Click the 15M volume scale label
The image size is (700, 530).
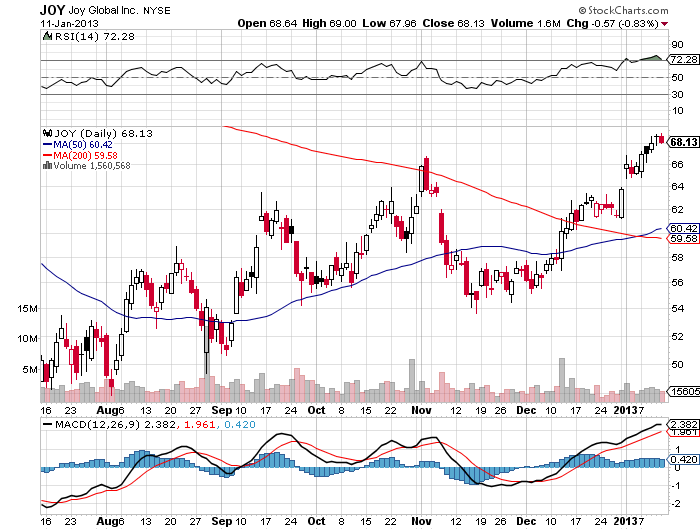click(27, 309)
